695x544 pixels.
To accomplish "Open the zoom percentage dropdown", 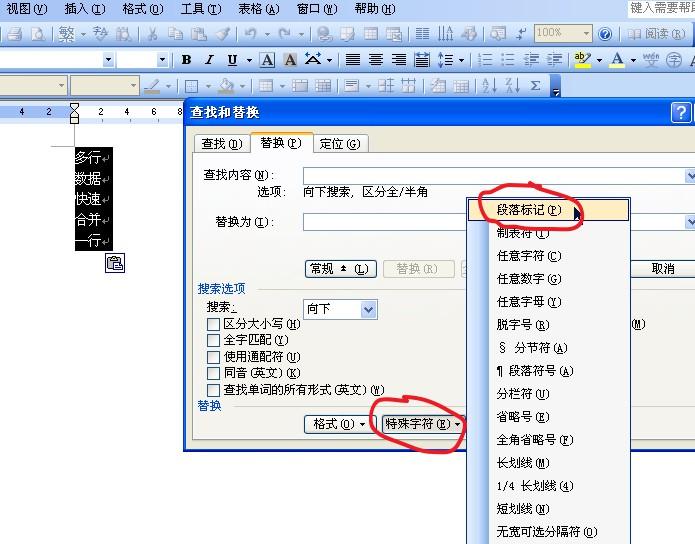I will [586, 34].
